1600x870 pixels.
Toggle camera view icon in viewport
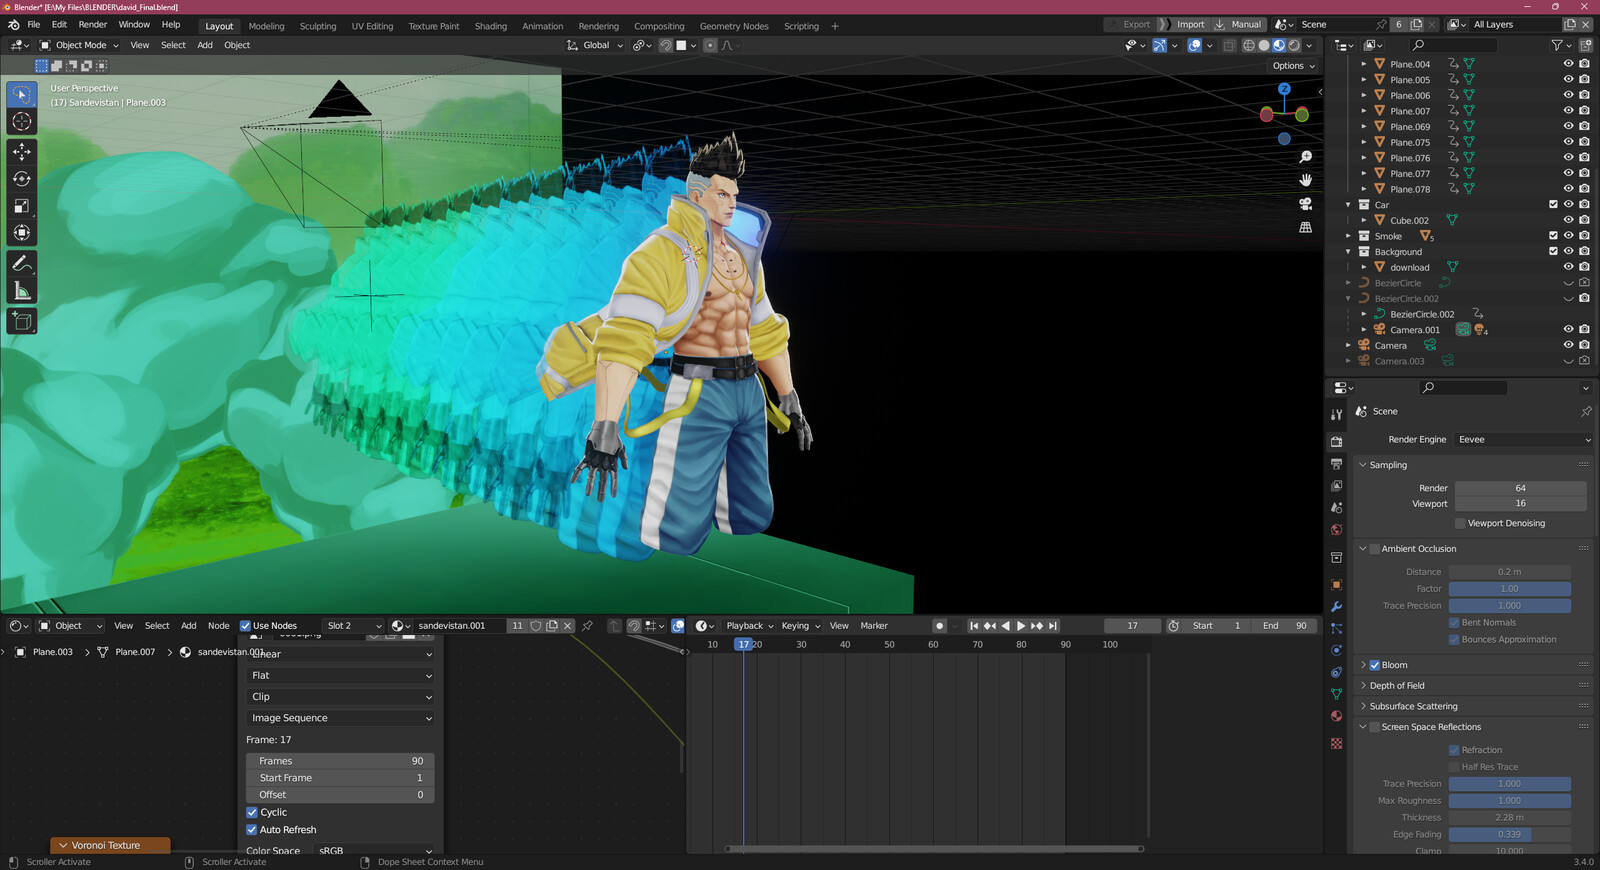pyautogui.click(x=1305, y=204)
